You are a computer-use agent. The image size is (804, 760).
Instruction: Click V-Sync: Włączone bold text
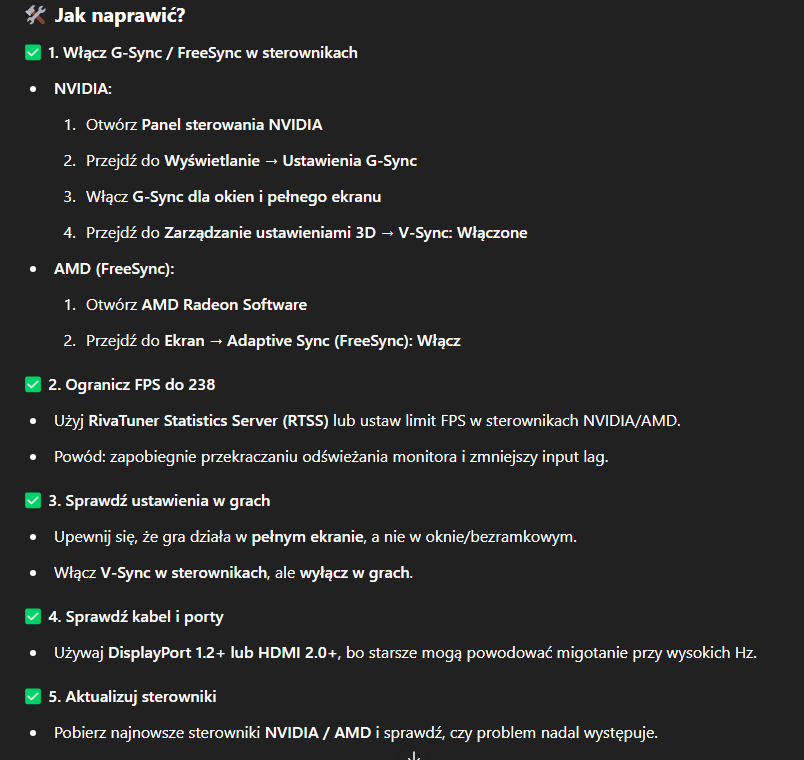(463, 233)
